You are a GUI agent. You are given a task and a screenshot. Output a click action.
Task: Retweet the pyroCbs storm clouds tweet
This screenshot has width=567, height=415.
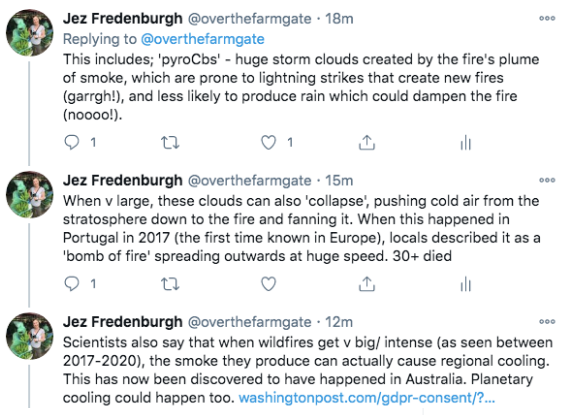click(x=170, y=143)
